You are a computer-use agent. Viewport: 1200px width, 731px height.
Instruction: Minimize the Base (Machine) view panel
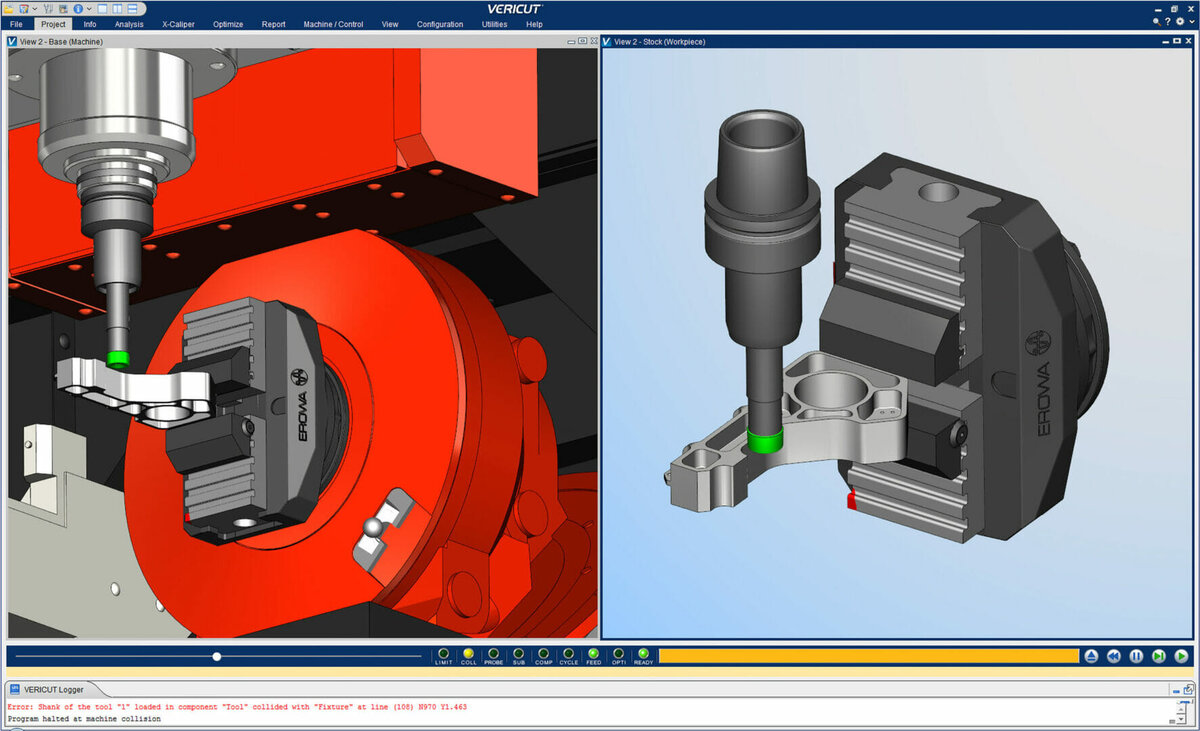(571, 42)
